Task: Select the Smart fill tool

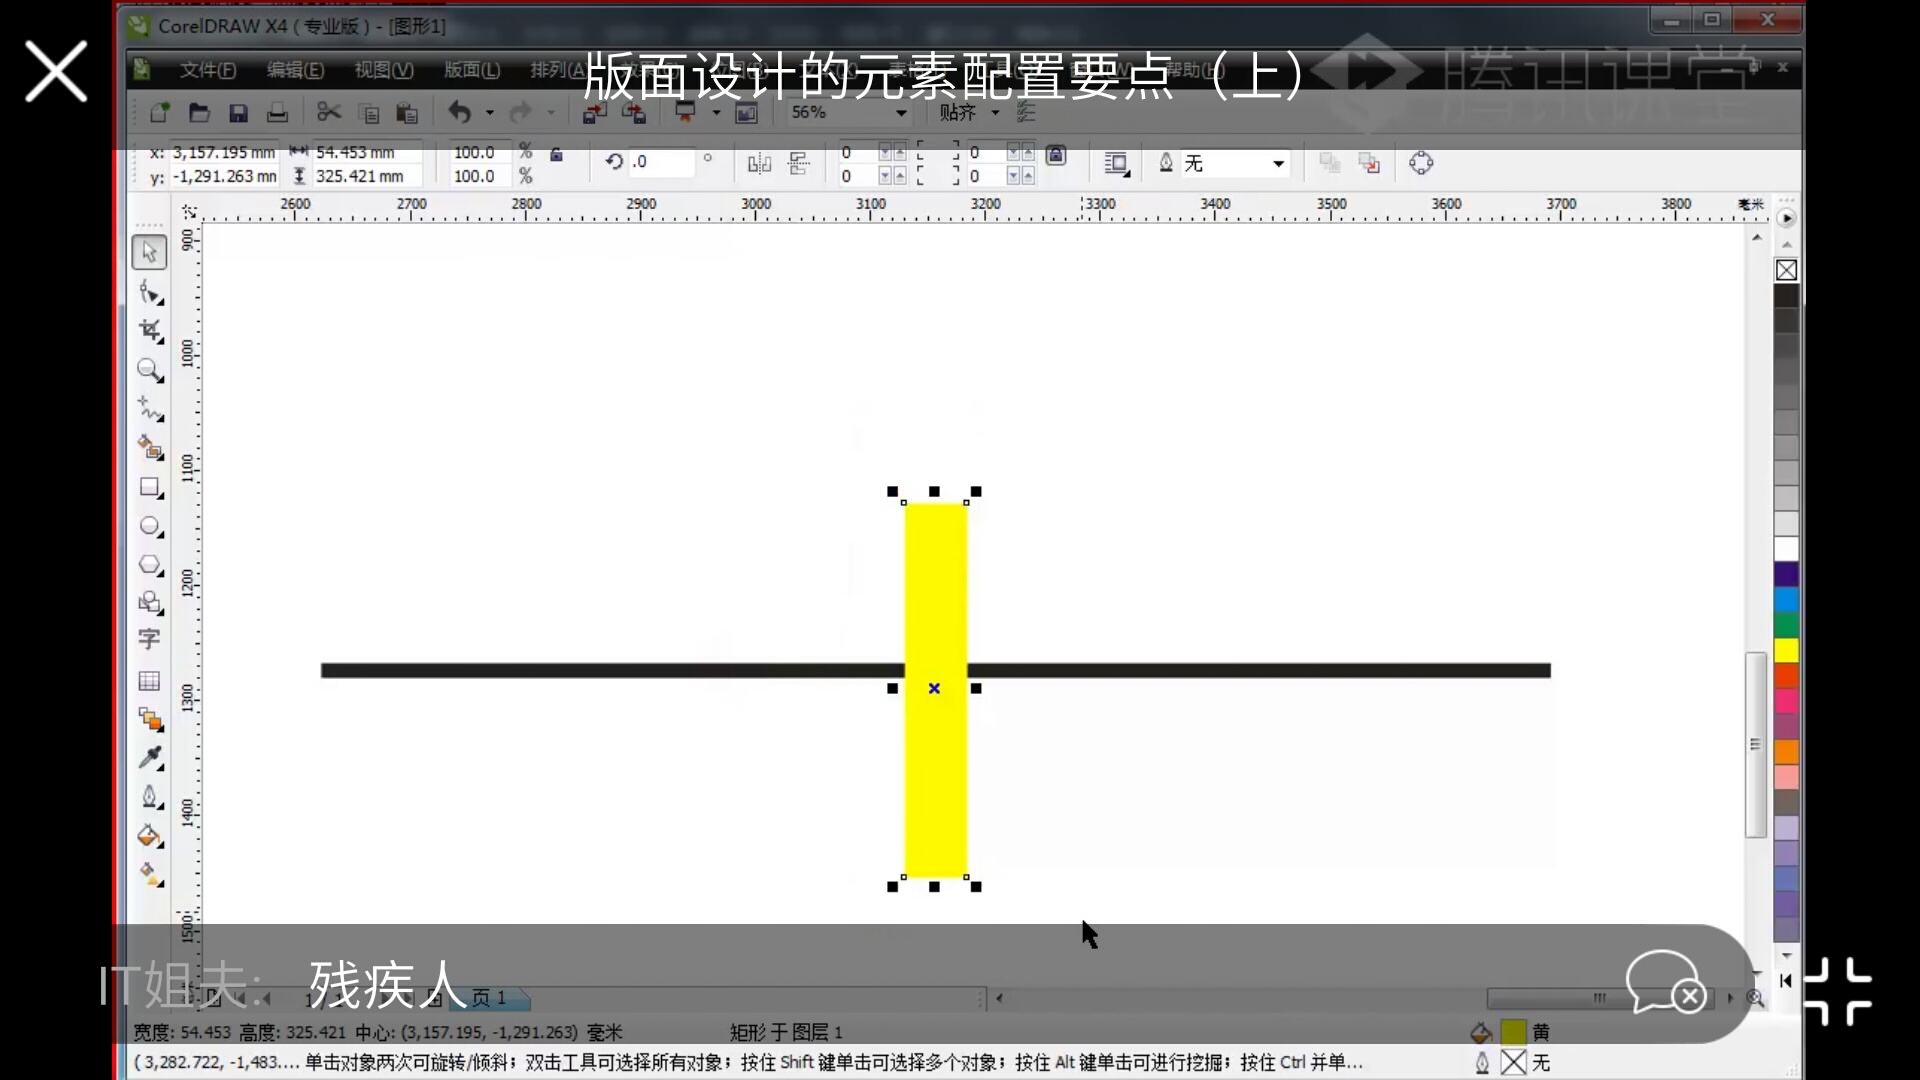Action: coord(150,448)
